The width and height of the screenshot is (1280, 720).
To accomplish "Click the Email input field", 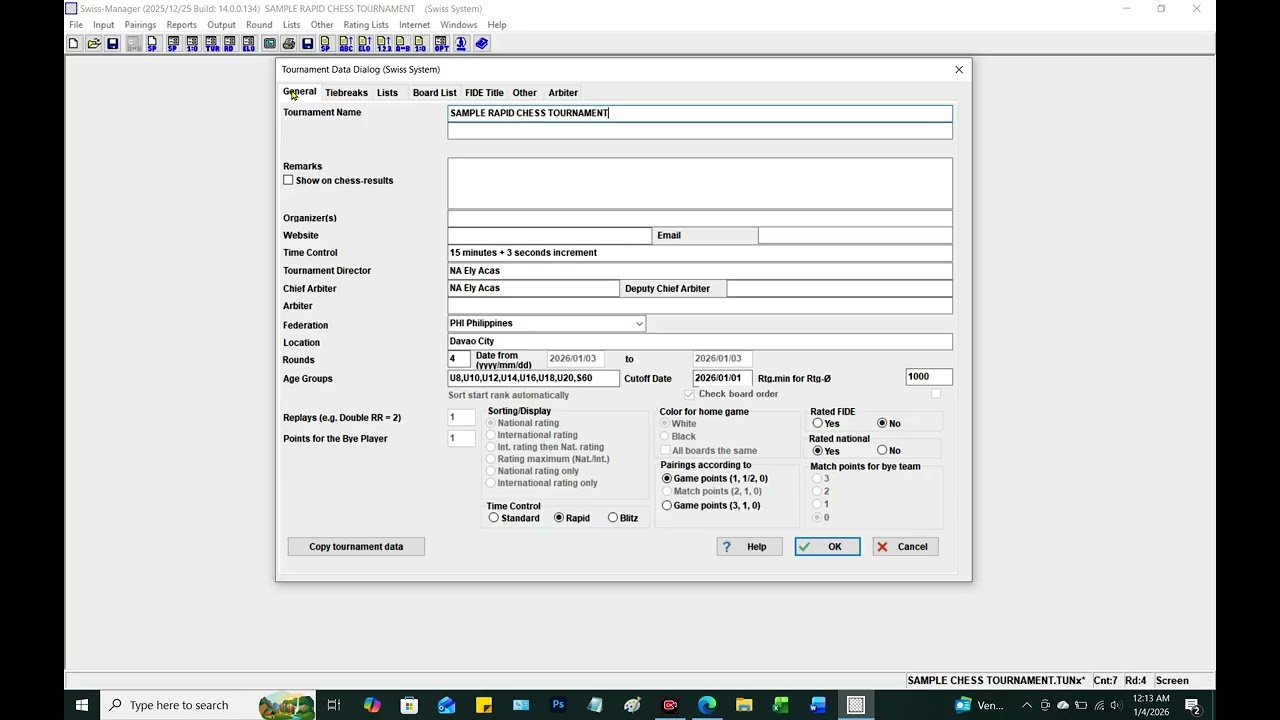I will point(855,235).
